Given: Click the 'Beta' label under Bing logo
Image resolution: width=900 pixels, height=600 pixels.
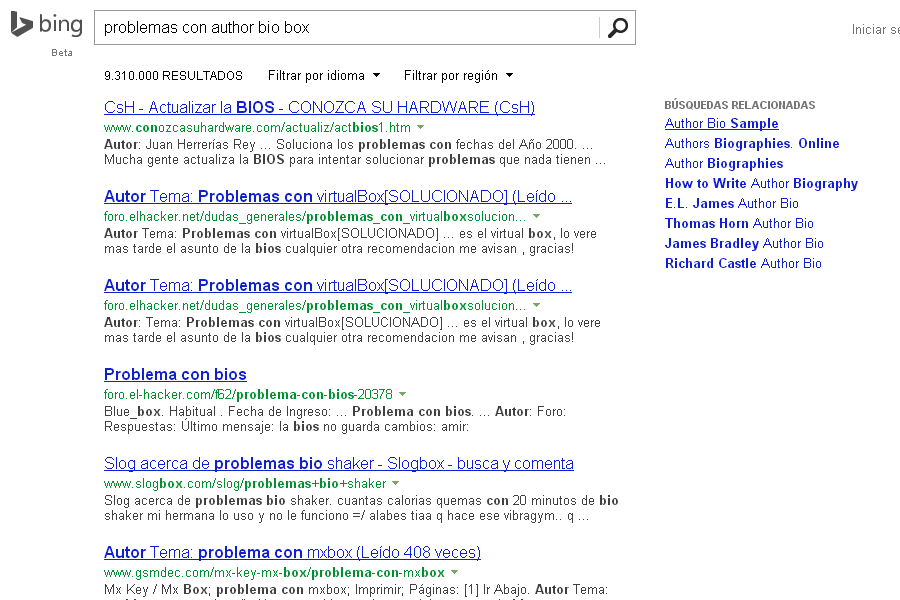Looking at the screenshot, I should coord(62,53).
